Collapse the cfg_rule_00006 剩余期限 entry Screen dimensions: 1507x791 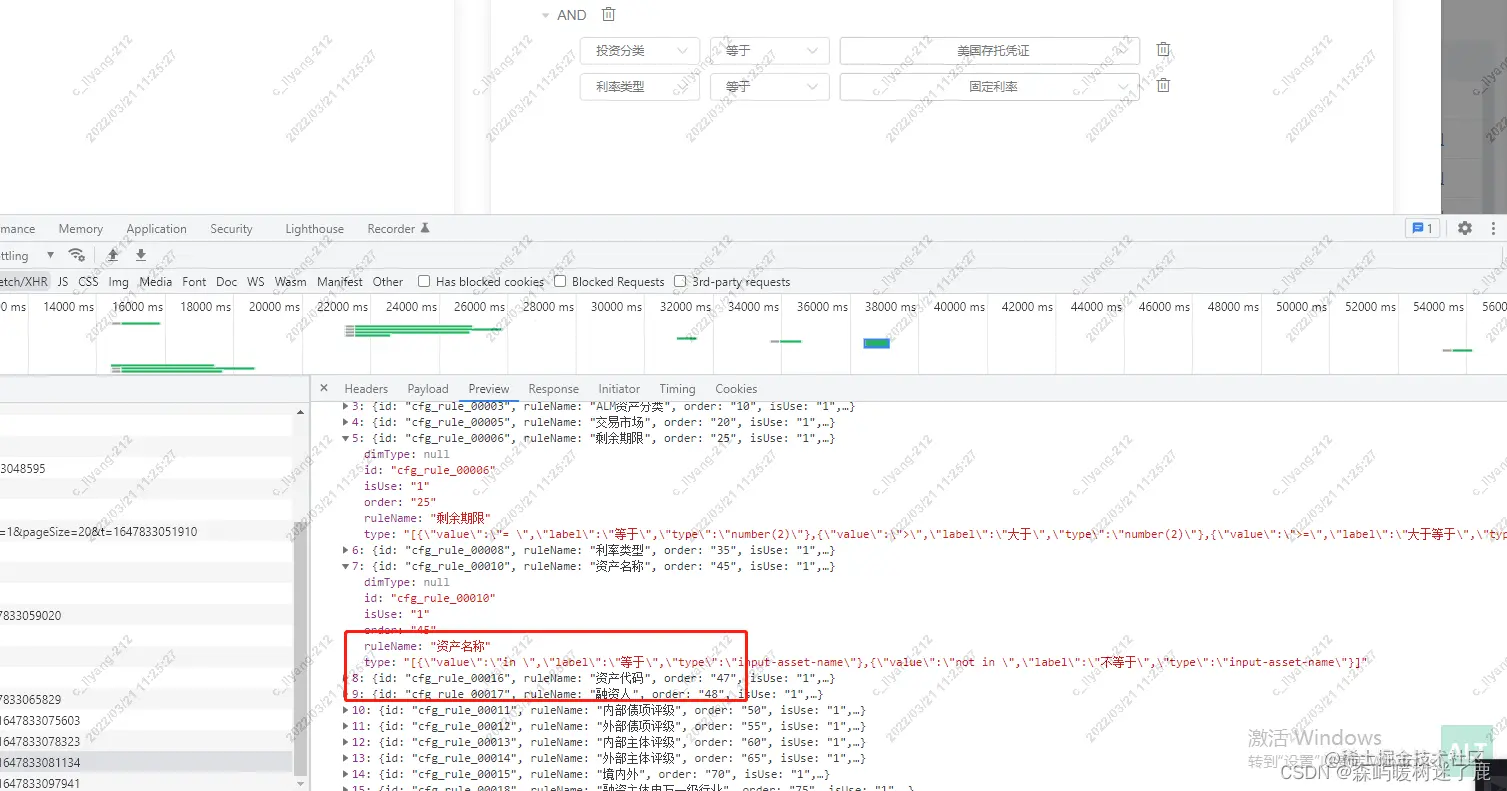click(x=346, y=438)
